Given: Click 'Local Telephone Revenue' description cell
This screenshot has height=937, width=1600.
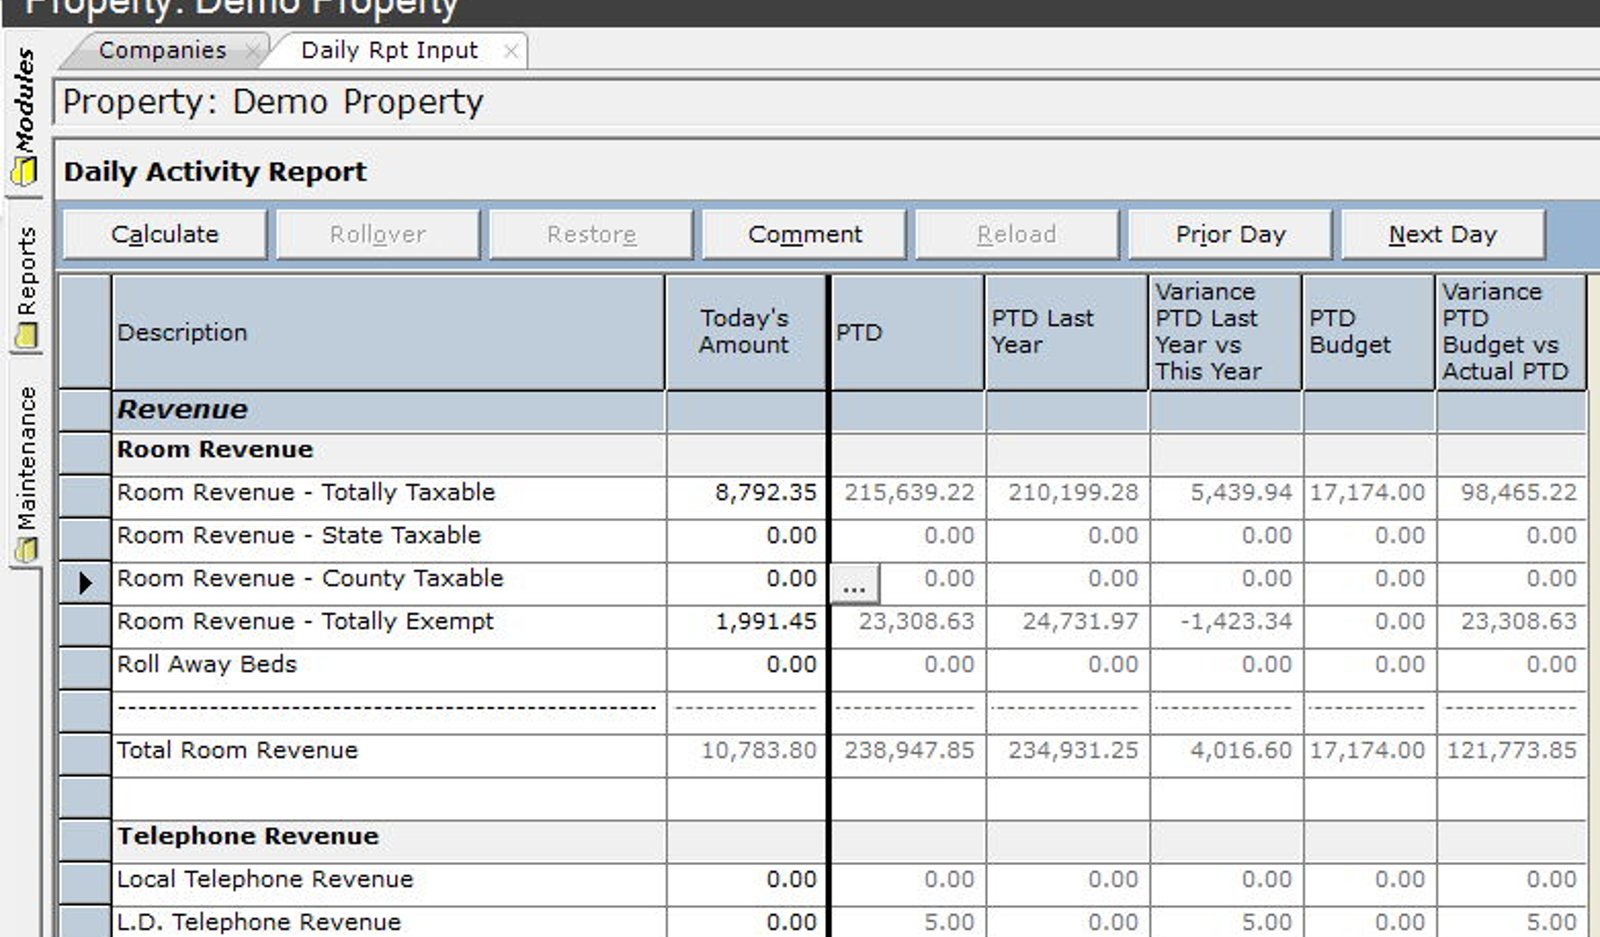Looking at the screenshot, I should click(388, 884).
